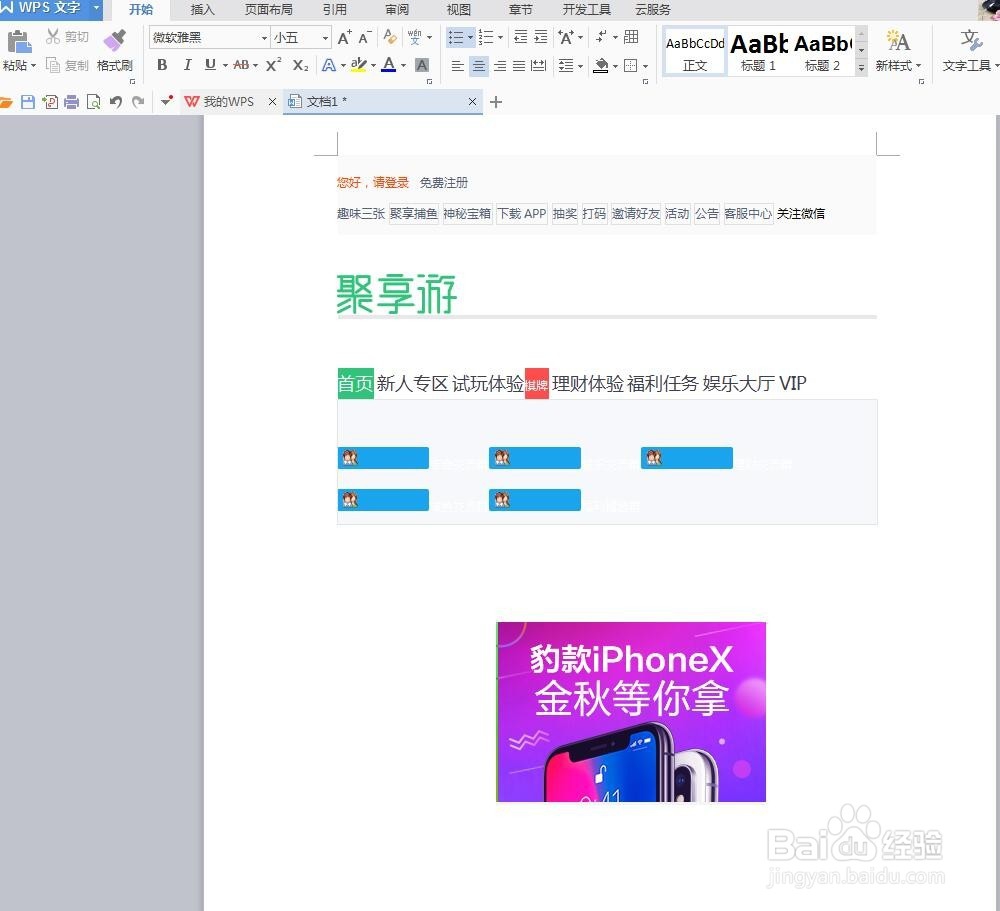Expand the numbered list style arrow

(x=501, y=38)
